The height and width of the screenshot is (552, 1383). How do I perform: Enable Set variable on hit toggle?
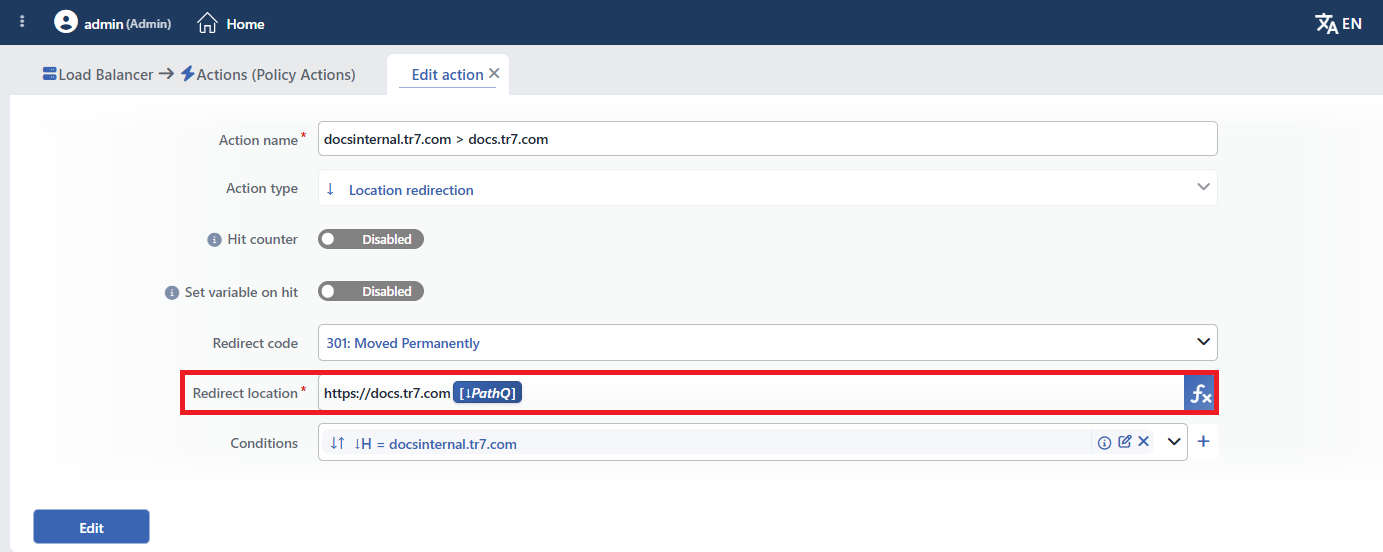tap(371, 291)
